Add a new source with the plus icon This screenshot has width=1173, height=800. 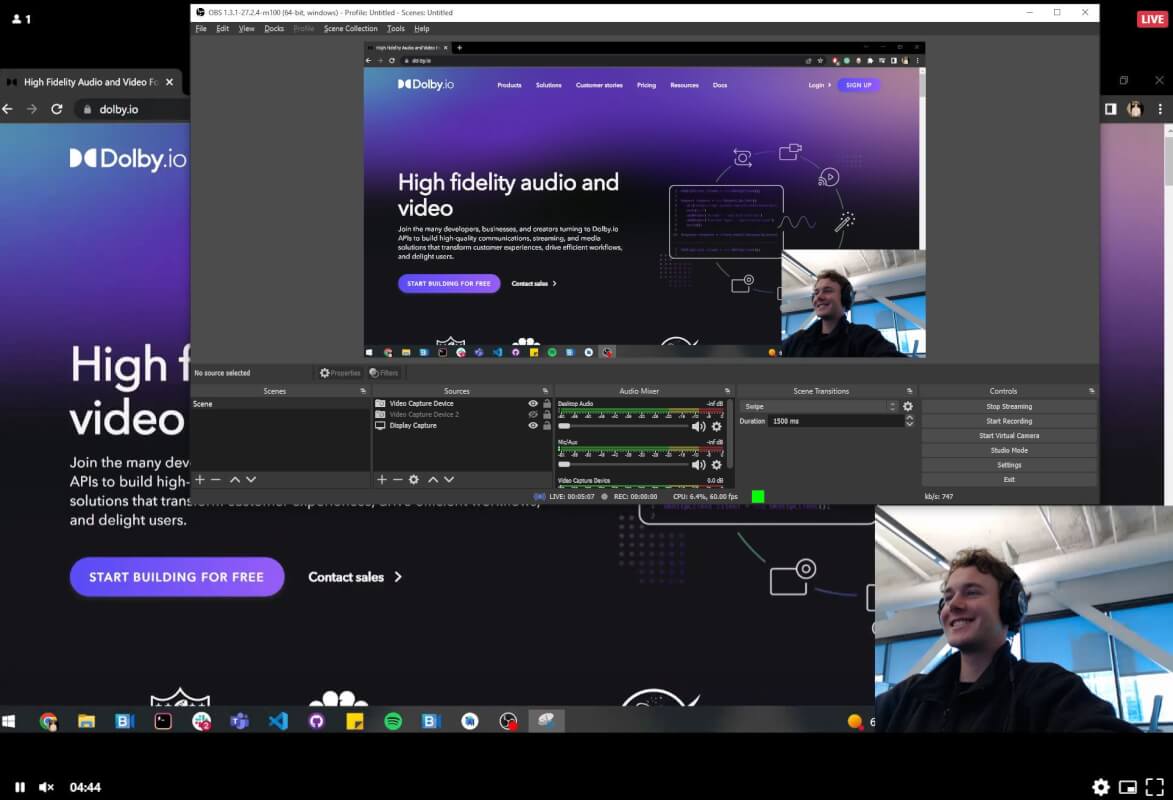(382, 479)
